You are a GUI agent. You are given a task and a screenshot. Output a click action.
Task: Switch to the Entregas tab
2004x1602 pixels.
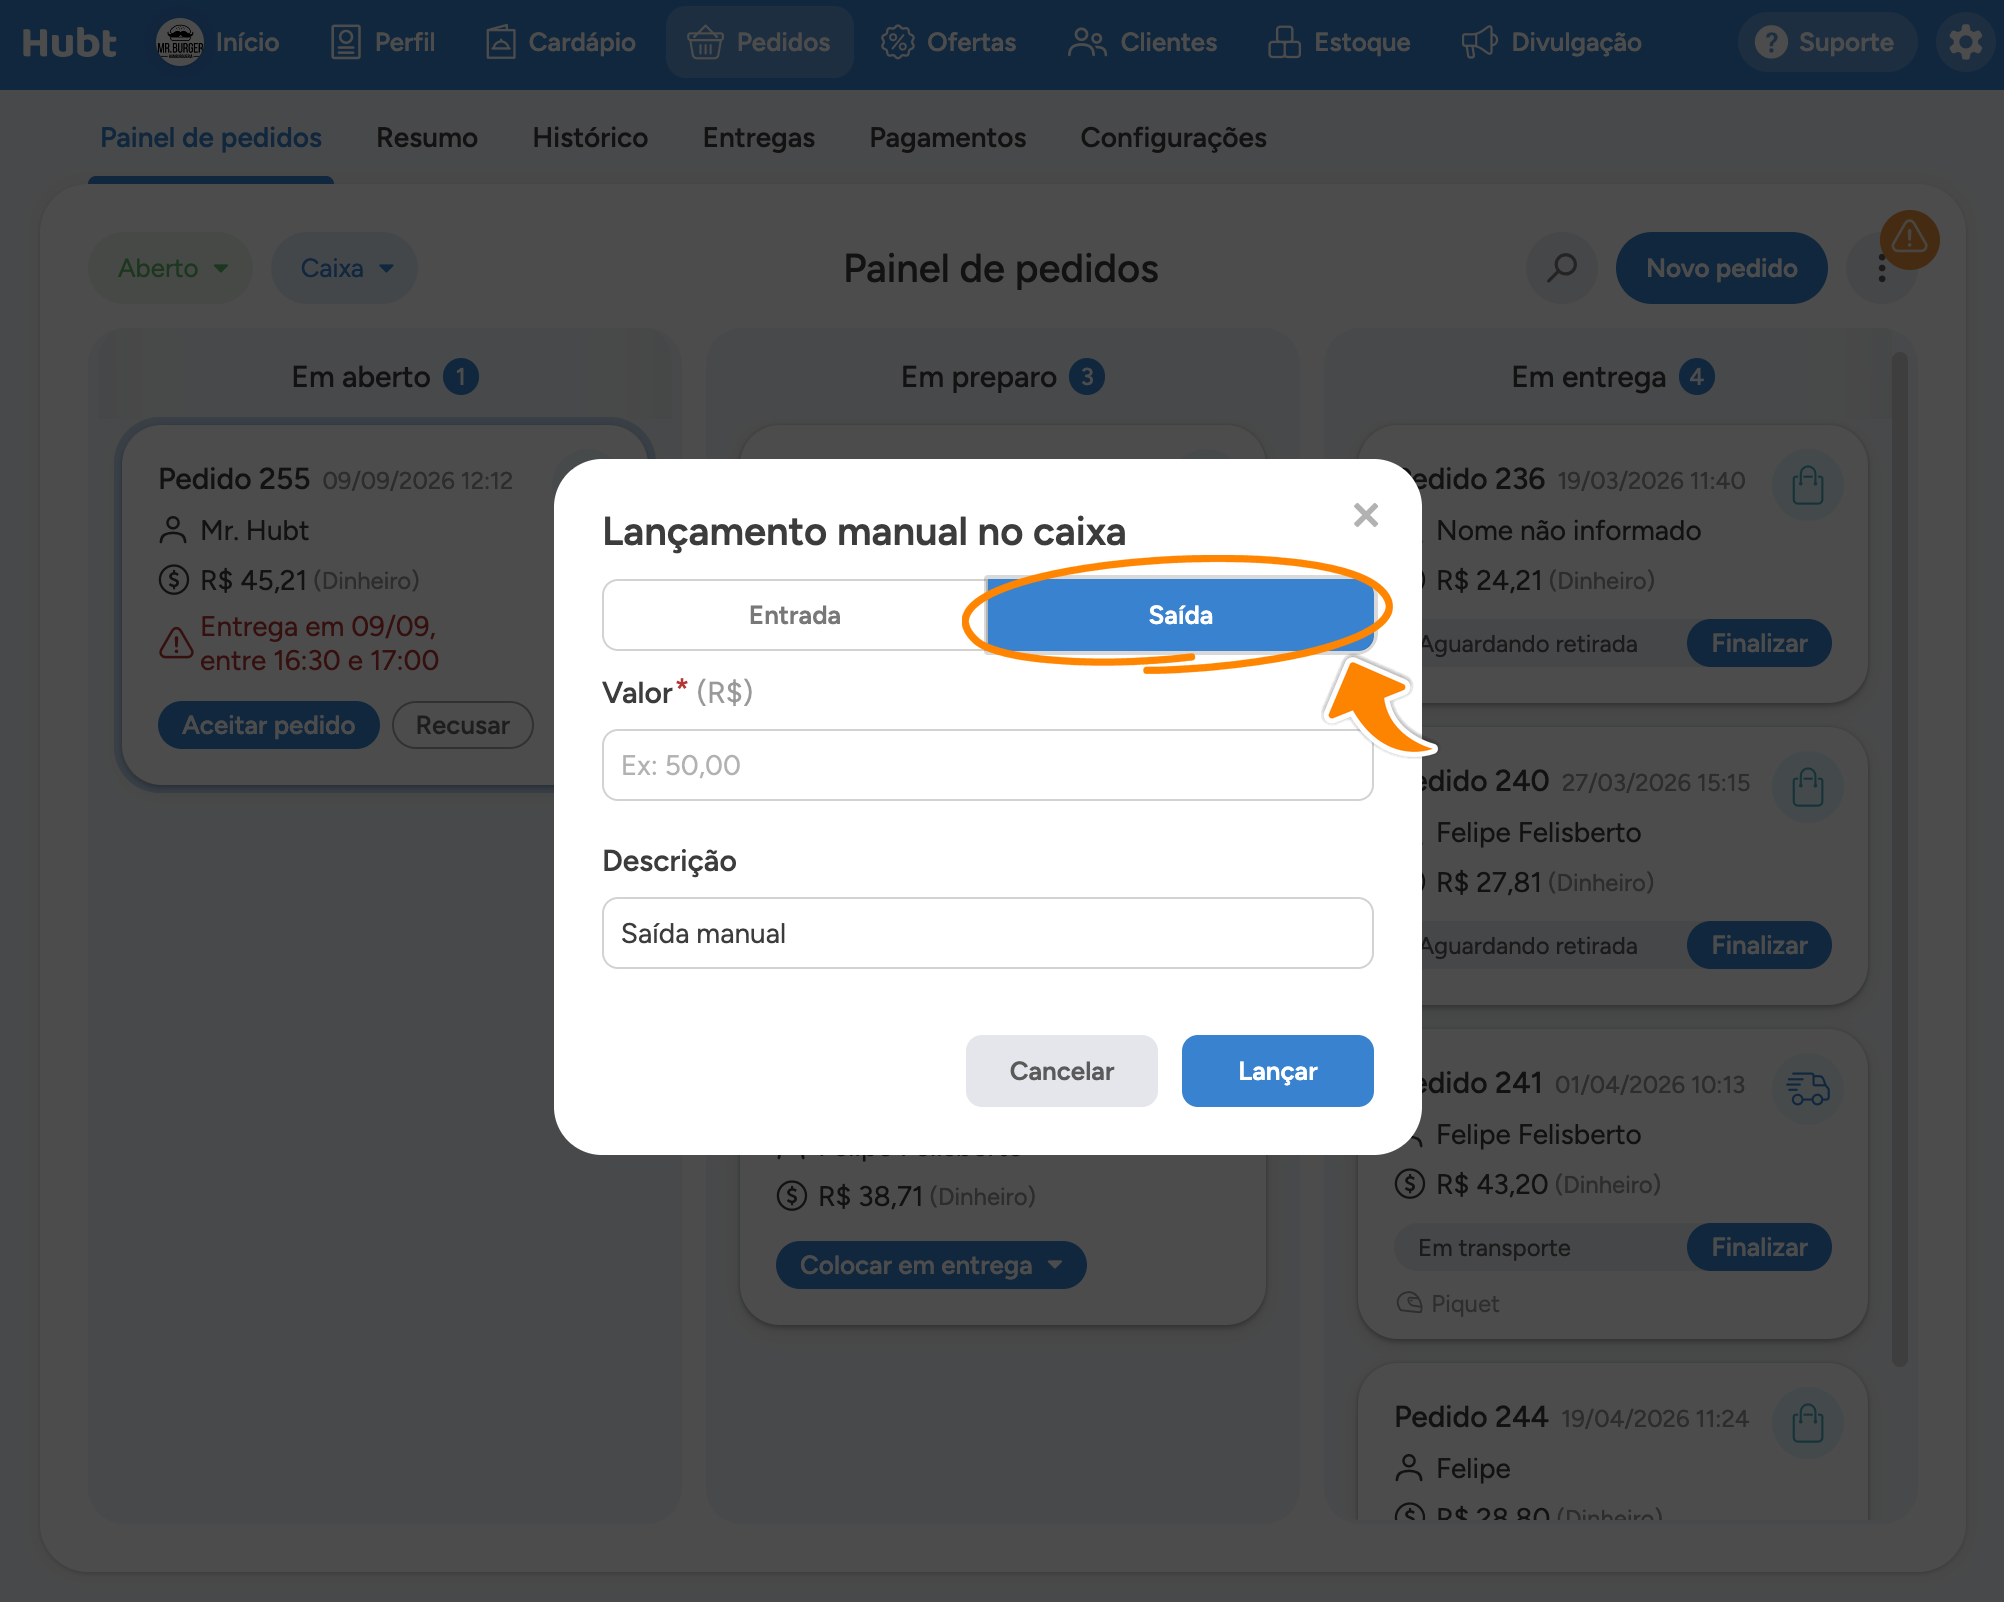coord(759,138)
